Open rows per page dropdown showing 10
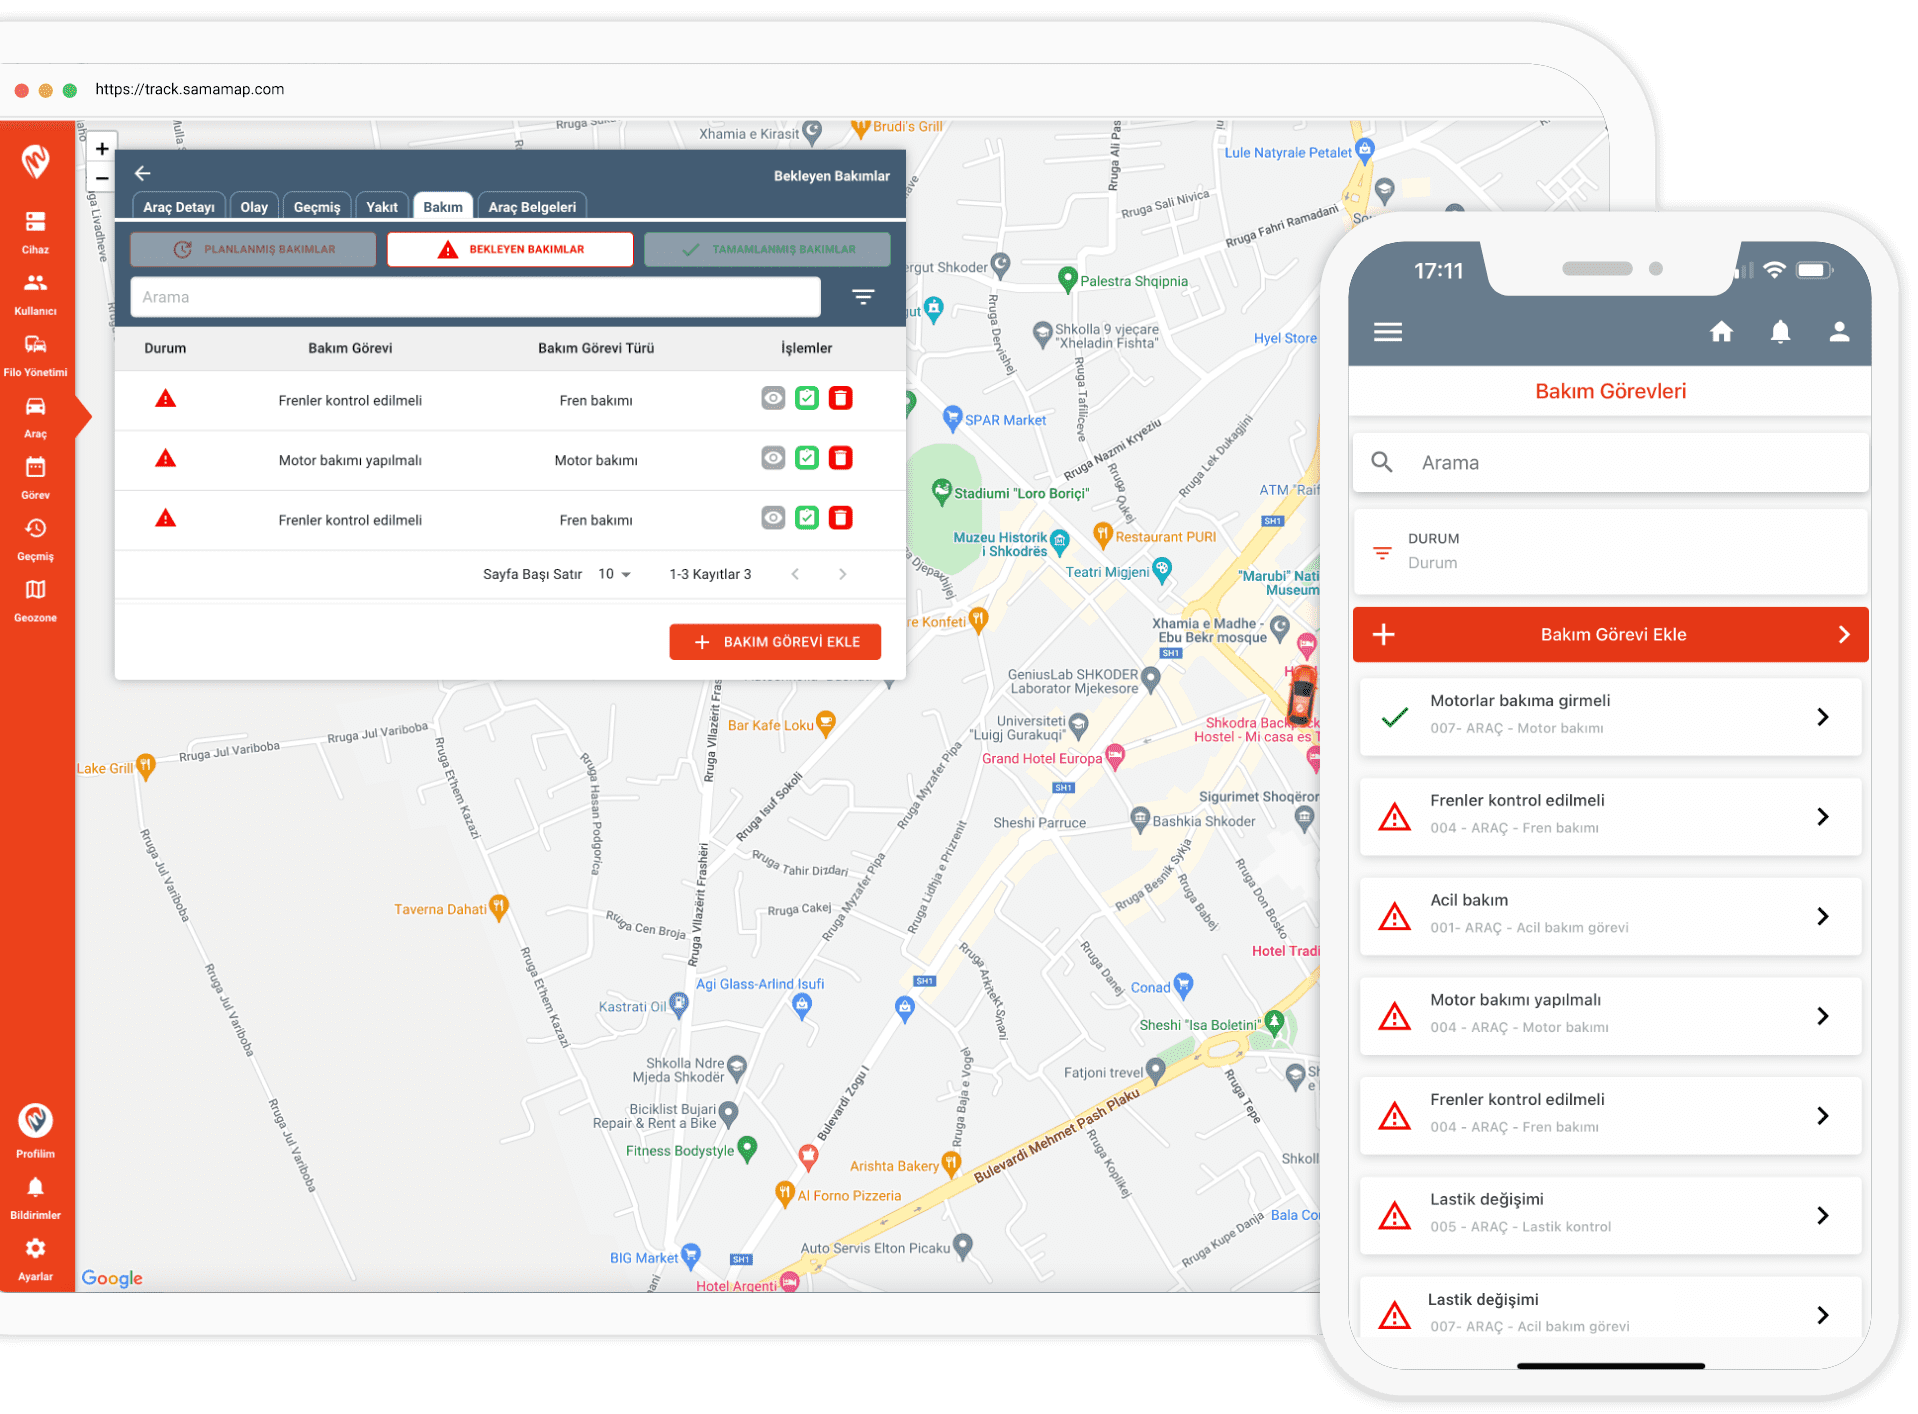 point(614,574)
